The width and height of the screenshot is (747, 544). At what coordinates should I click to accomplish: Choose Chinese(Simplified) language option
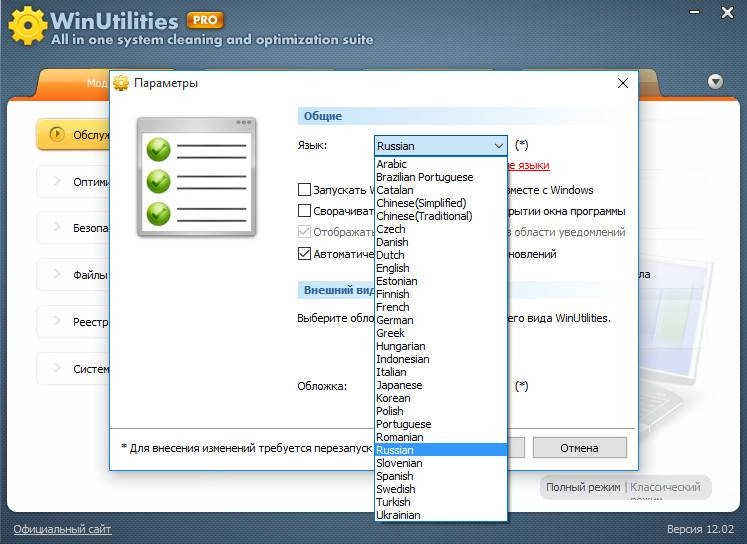[x=441, y=203]
